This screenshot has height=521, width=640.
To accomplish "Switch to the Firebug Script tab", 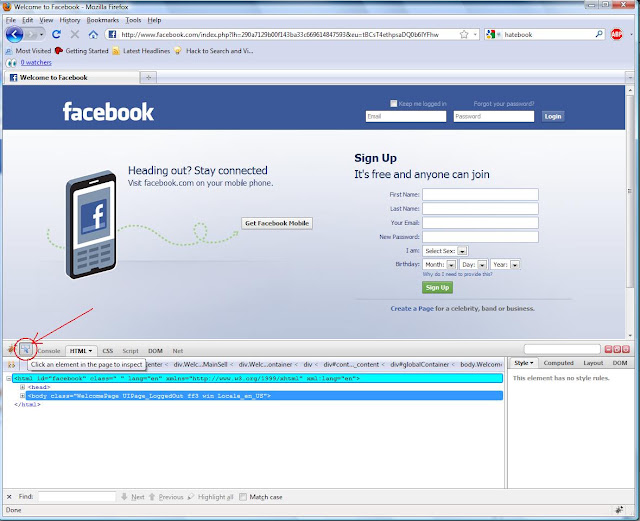I will click(130, 350).
